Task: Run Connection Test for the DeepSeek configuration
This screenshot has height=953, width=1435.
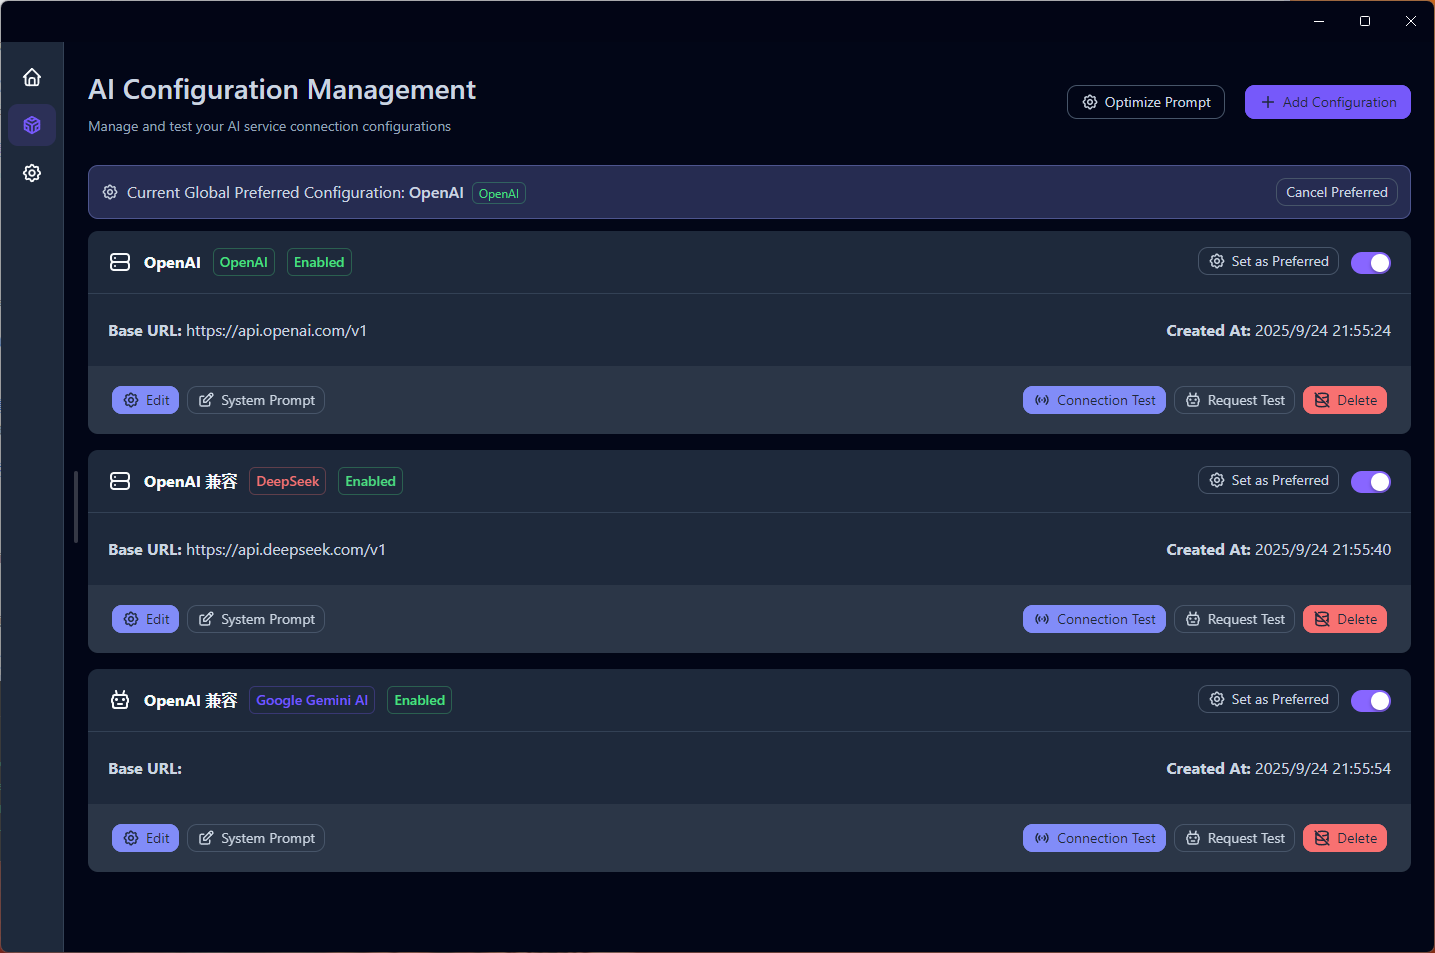Action: [x=1094, y=619]
